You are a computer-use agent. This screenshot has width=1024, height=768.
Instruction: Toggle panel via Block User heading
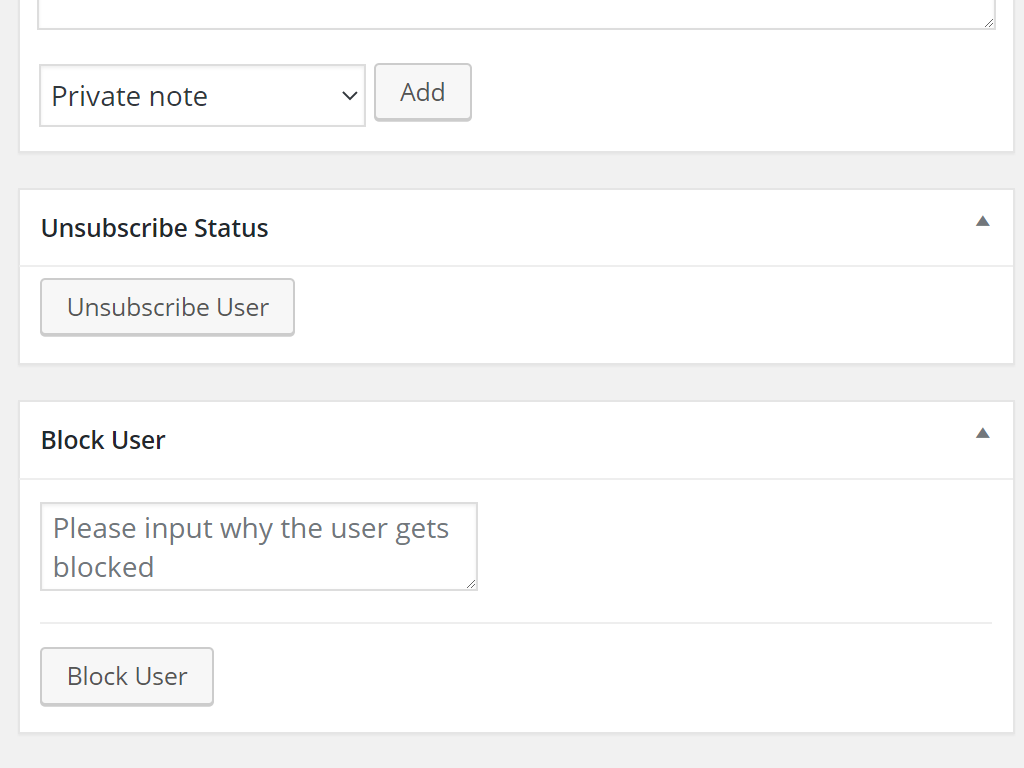tap(103, 441)
